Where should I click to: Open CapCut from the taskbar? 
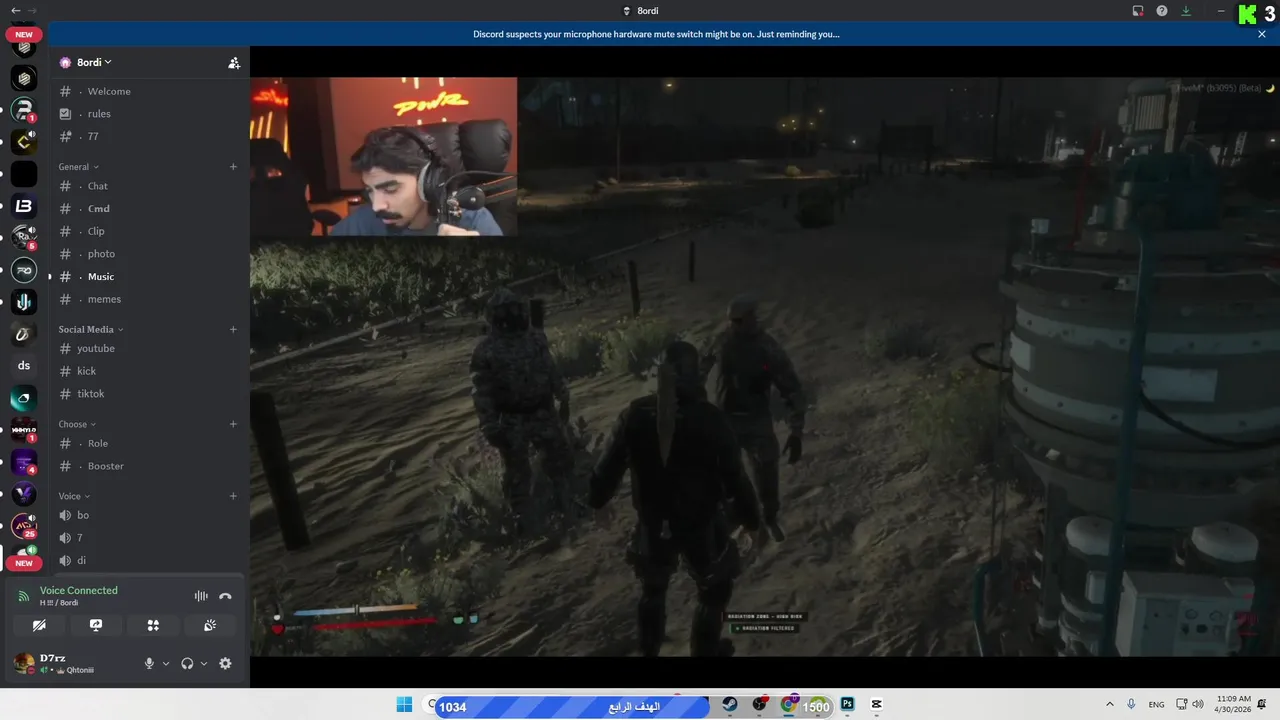[x=877, y=705]
